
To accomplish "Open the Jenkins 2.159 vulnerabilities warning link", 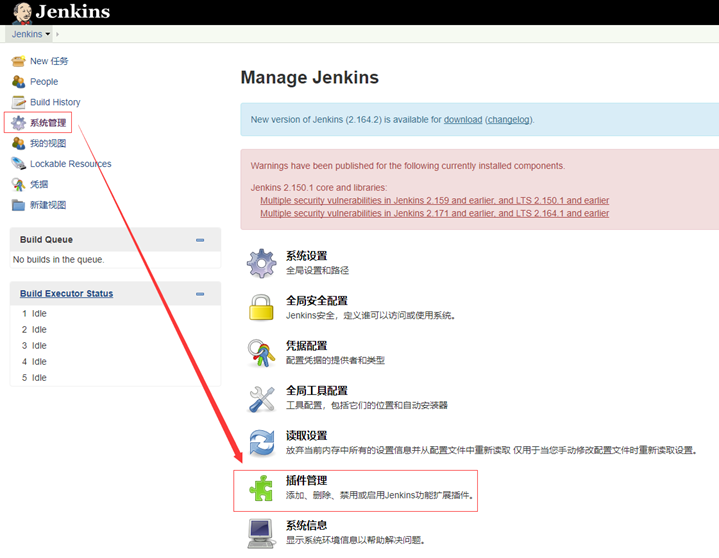I will point(435,200).
